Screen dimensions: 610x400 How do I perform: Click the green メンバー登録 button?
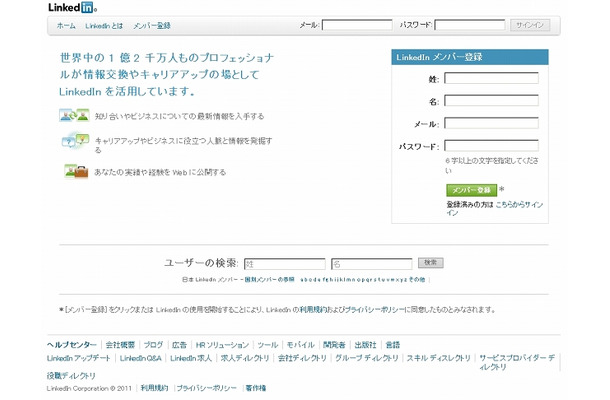point(472,190)
